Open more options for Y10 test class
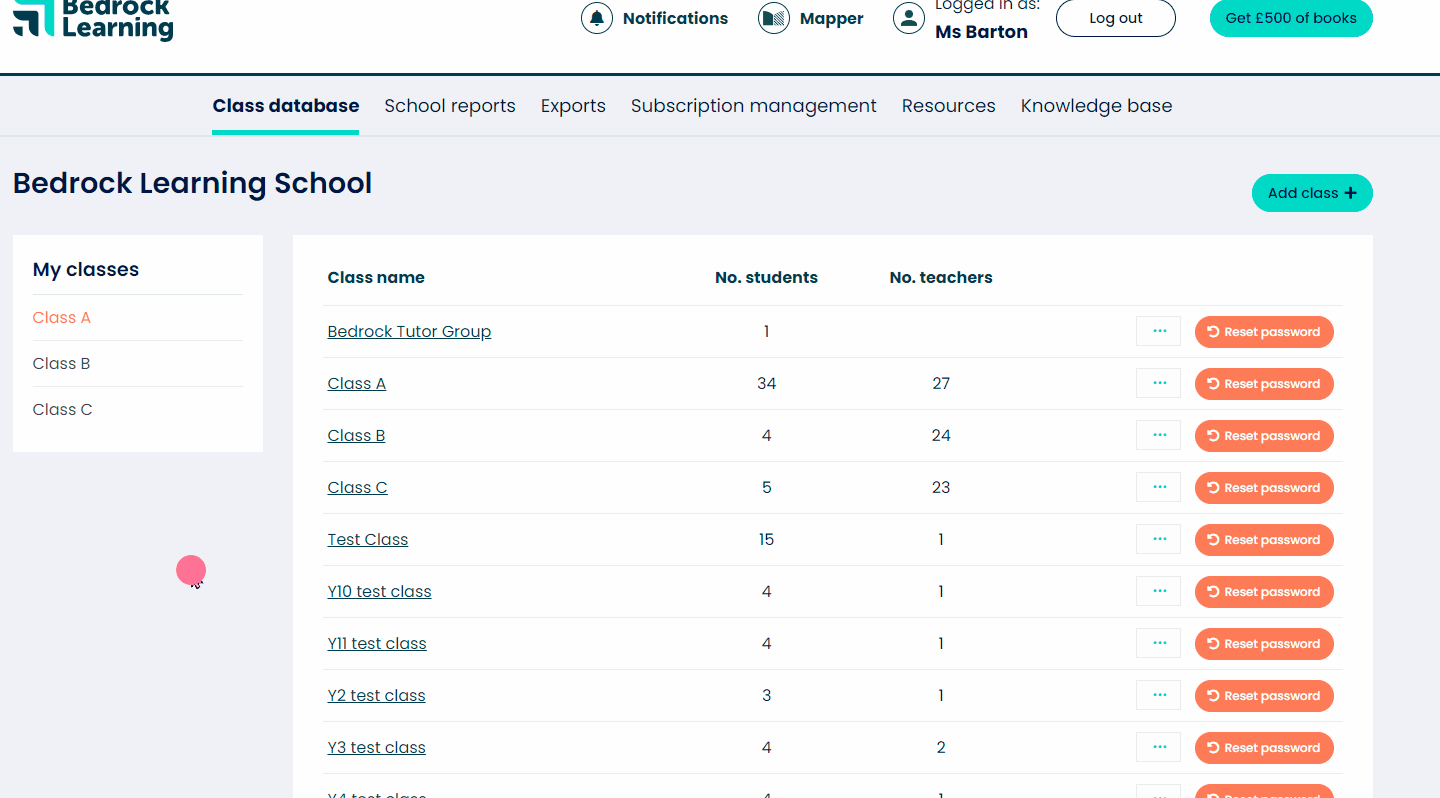The width and height of the screenshot is (1440, 798). [1159, 591]
